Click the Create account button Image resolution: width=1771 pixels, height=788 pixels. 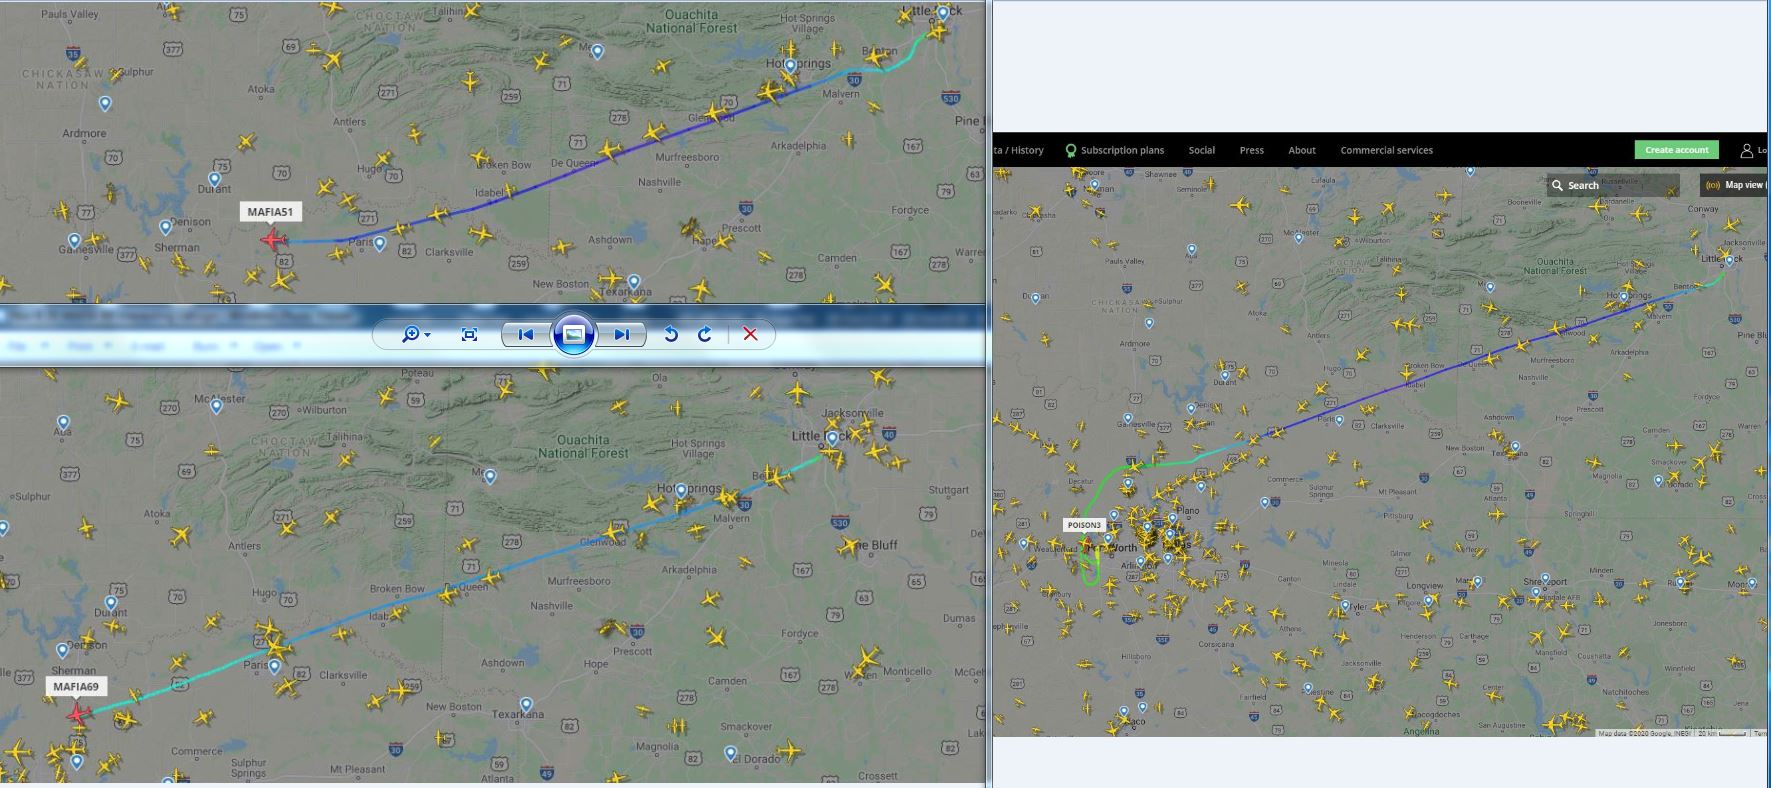[1677, 150]
